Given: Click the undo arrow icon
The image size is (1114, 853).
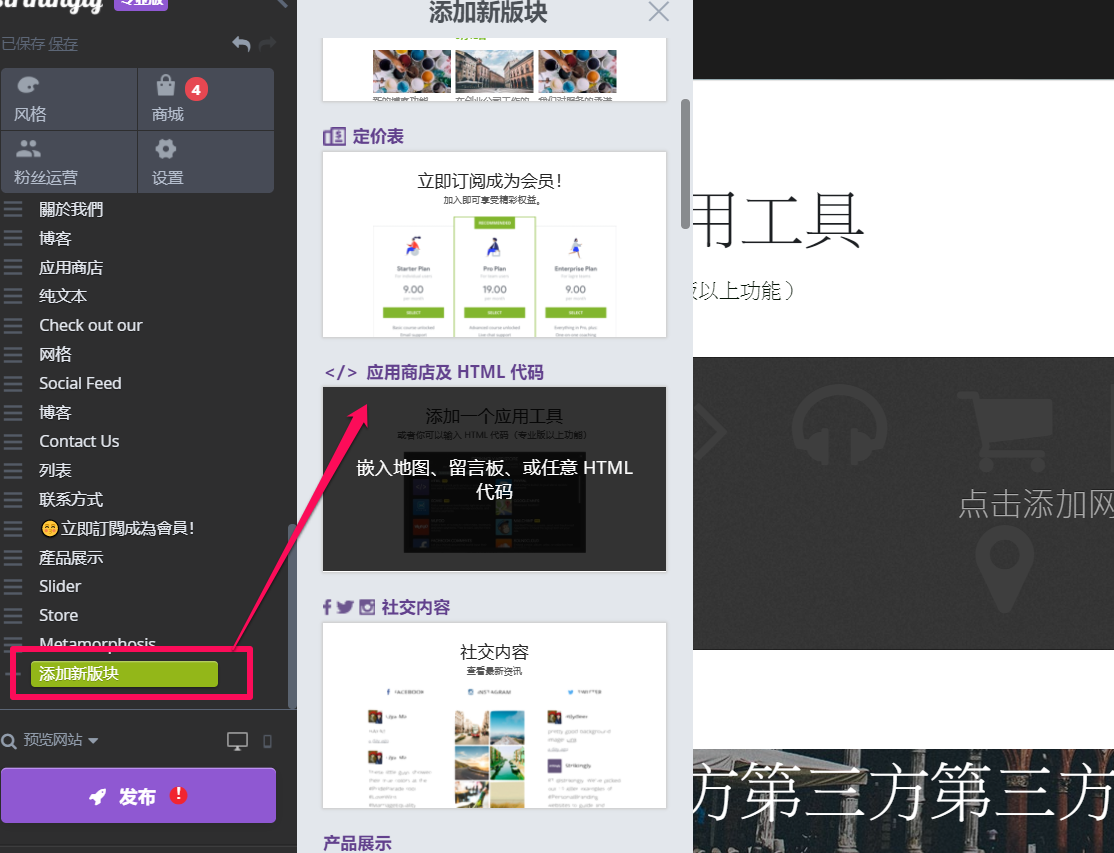Looking at the screenshot, I should [x=242, y=44].
